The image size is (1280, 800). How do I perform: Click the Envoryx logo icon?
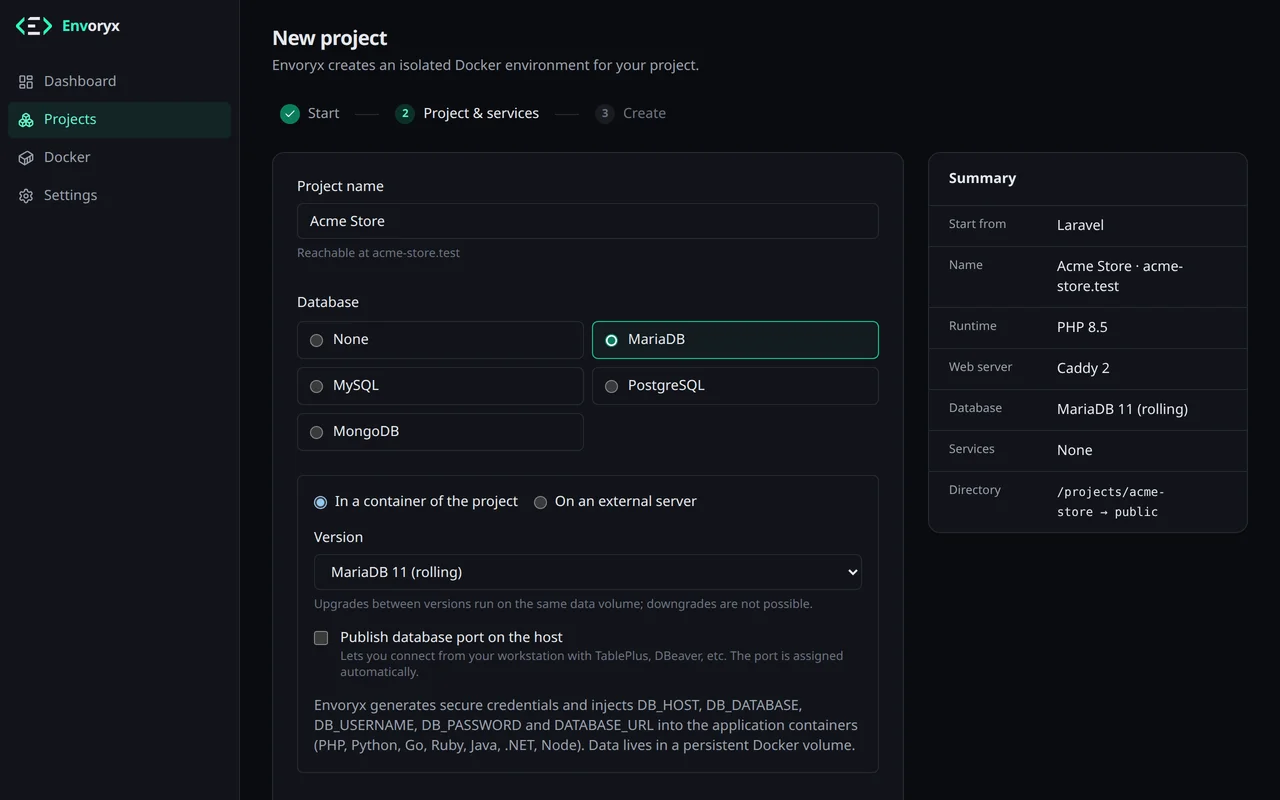click(34, 26)
